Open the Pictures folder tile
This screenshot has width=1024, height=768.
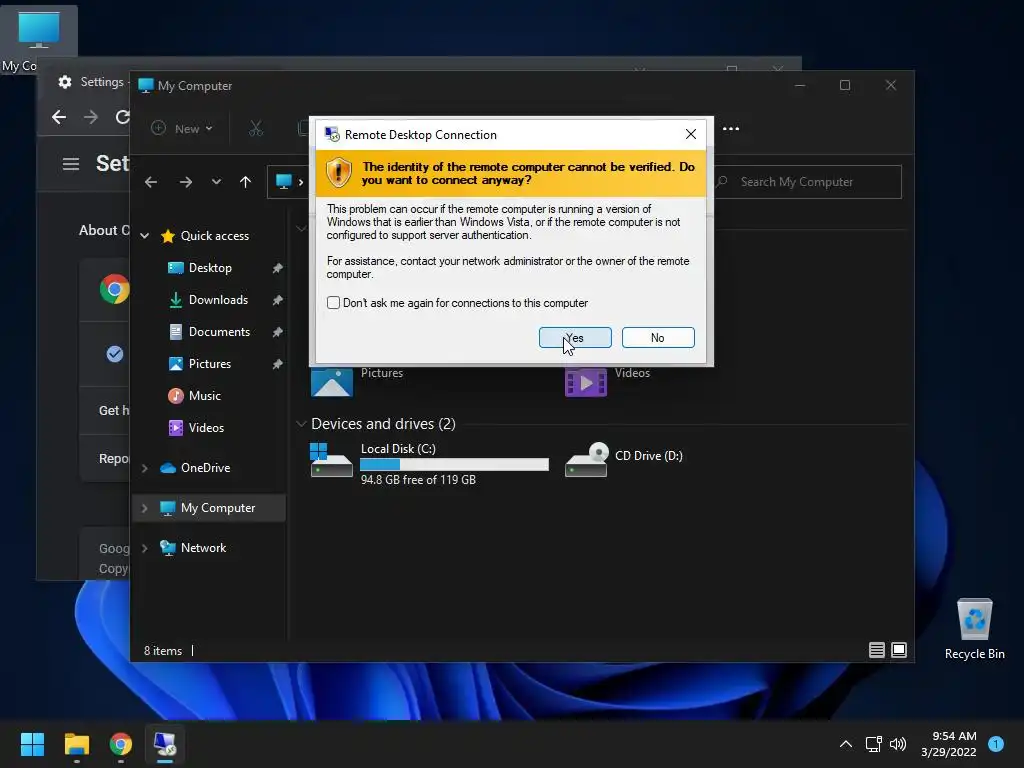pyautogui.click(x=357, y=380)
